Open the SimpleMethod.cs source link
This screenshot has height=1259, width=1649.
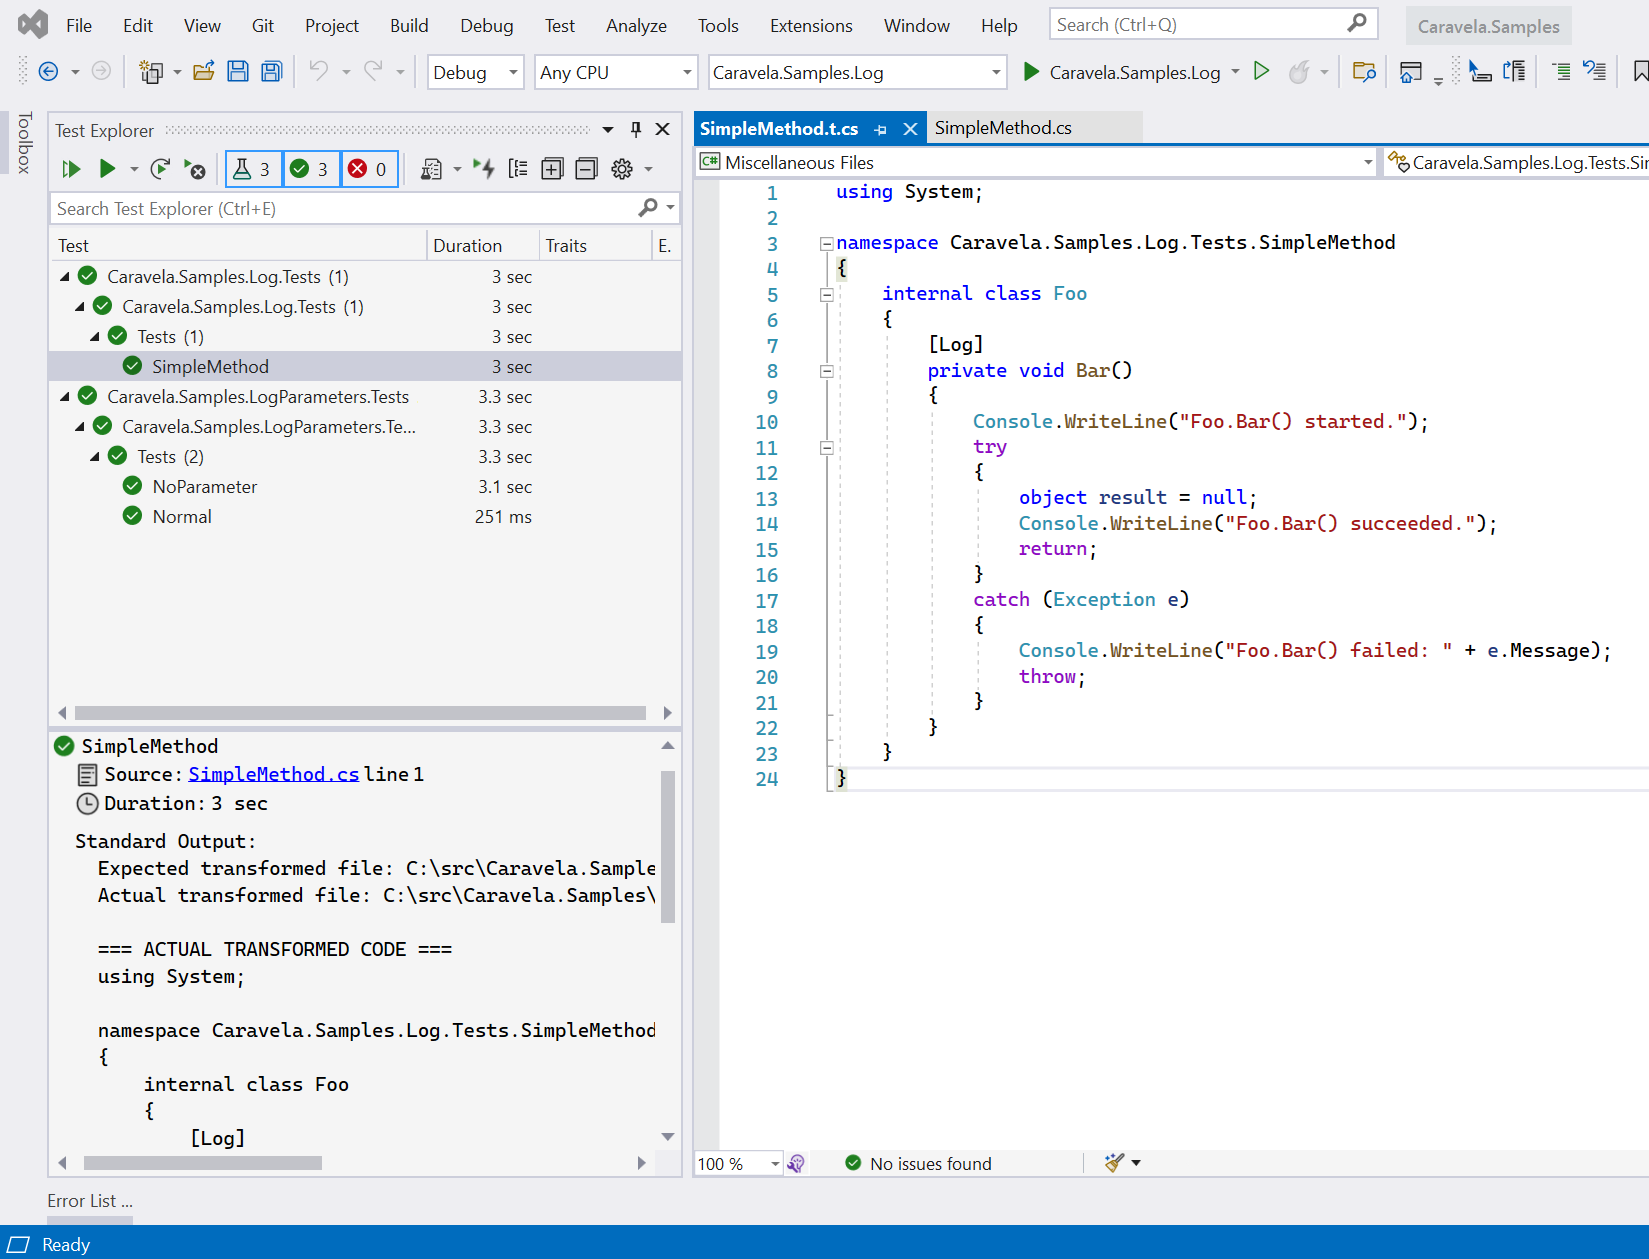click(x=273, y=774)
